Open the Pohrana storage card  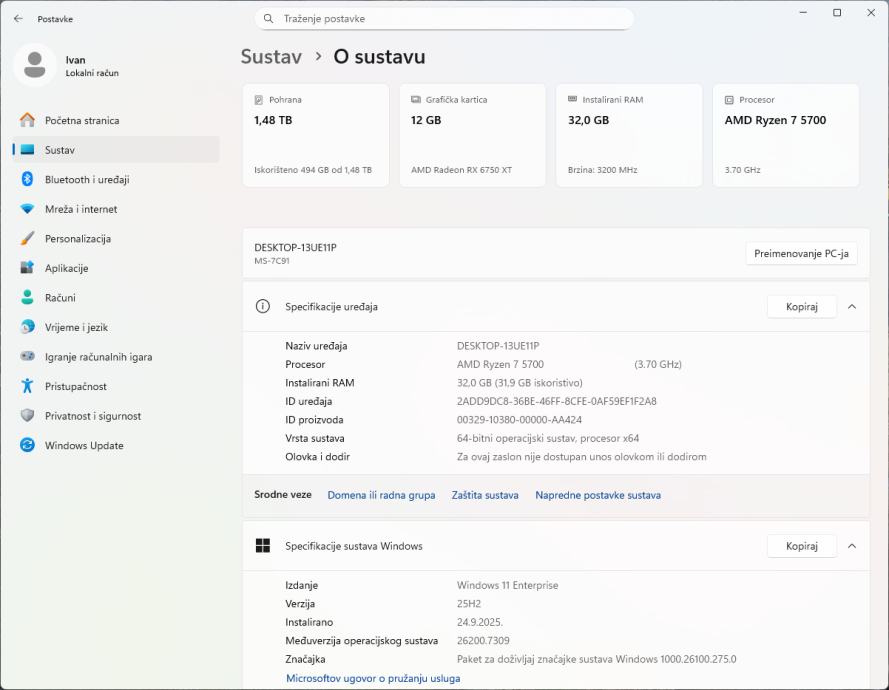pos(315,135)
